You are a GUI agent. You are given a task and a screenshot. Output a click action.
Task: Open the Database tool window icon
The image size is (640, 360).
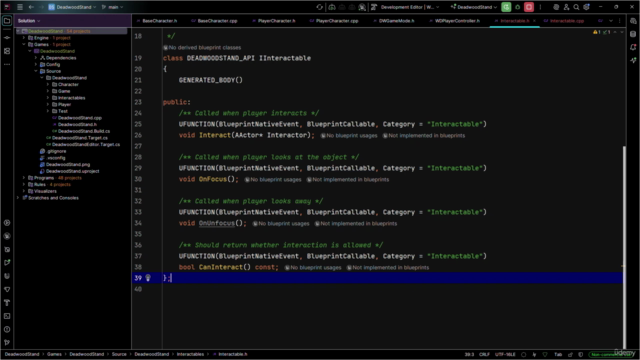(633, 34)
